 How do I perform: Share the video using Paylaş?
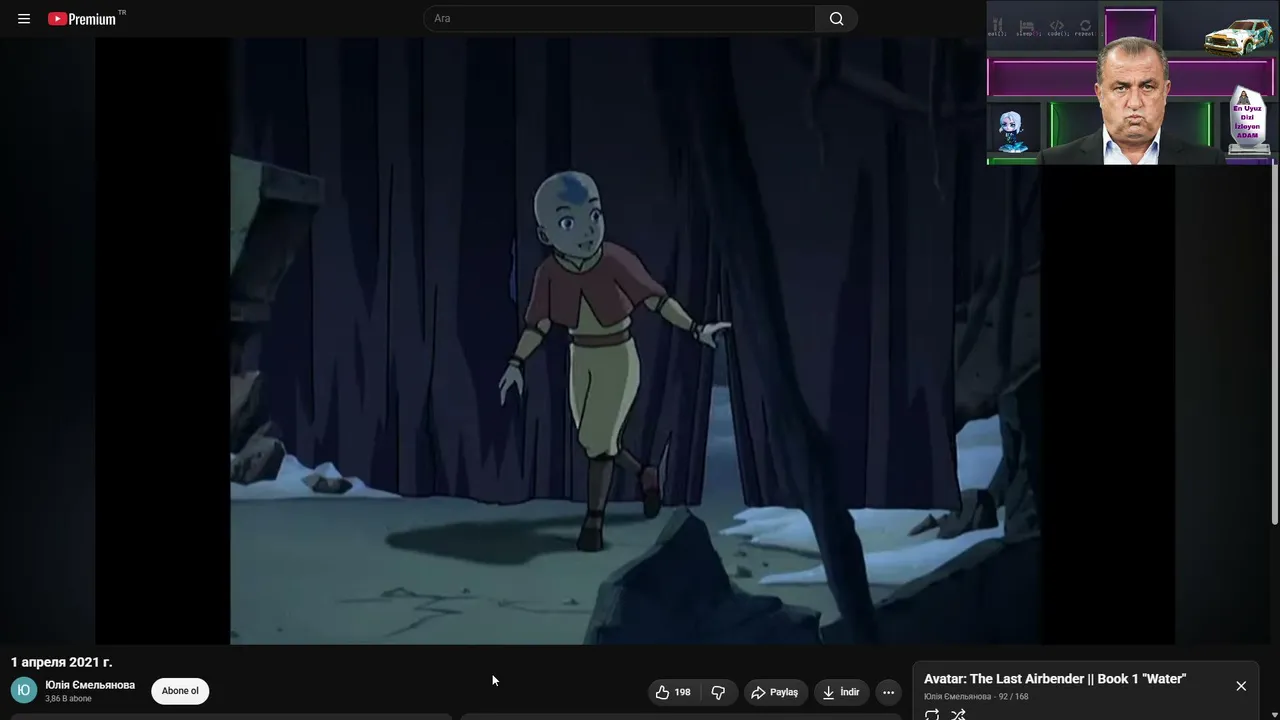(x=775, y=692)
